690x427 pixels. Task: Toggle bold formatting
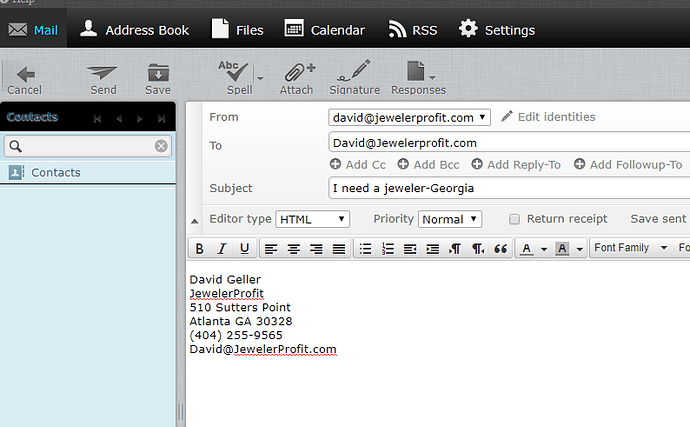[x=199, y=249]
